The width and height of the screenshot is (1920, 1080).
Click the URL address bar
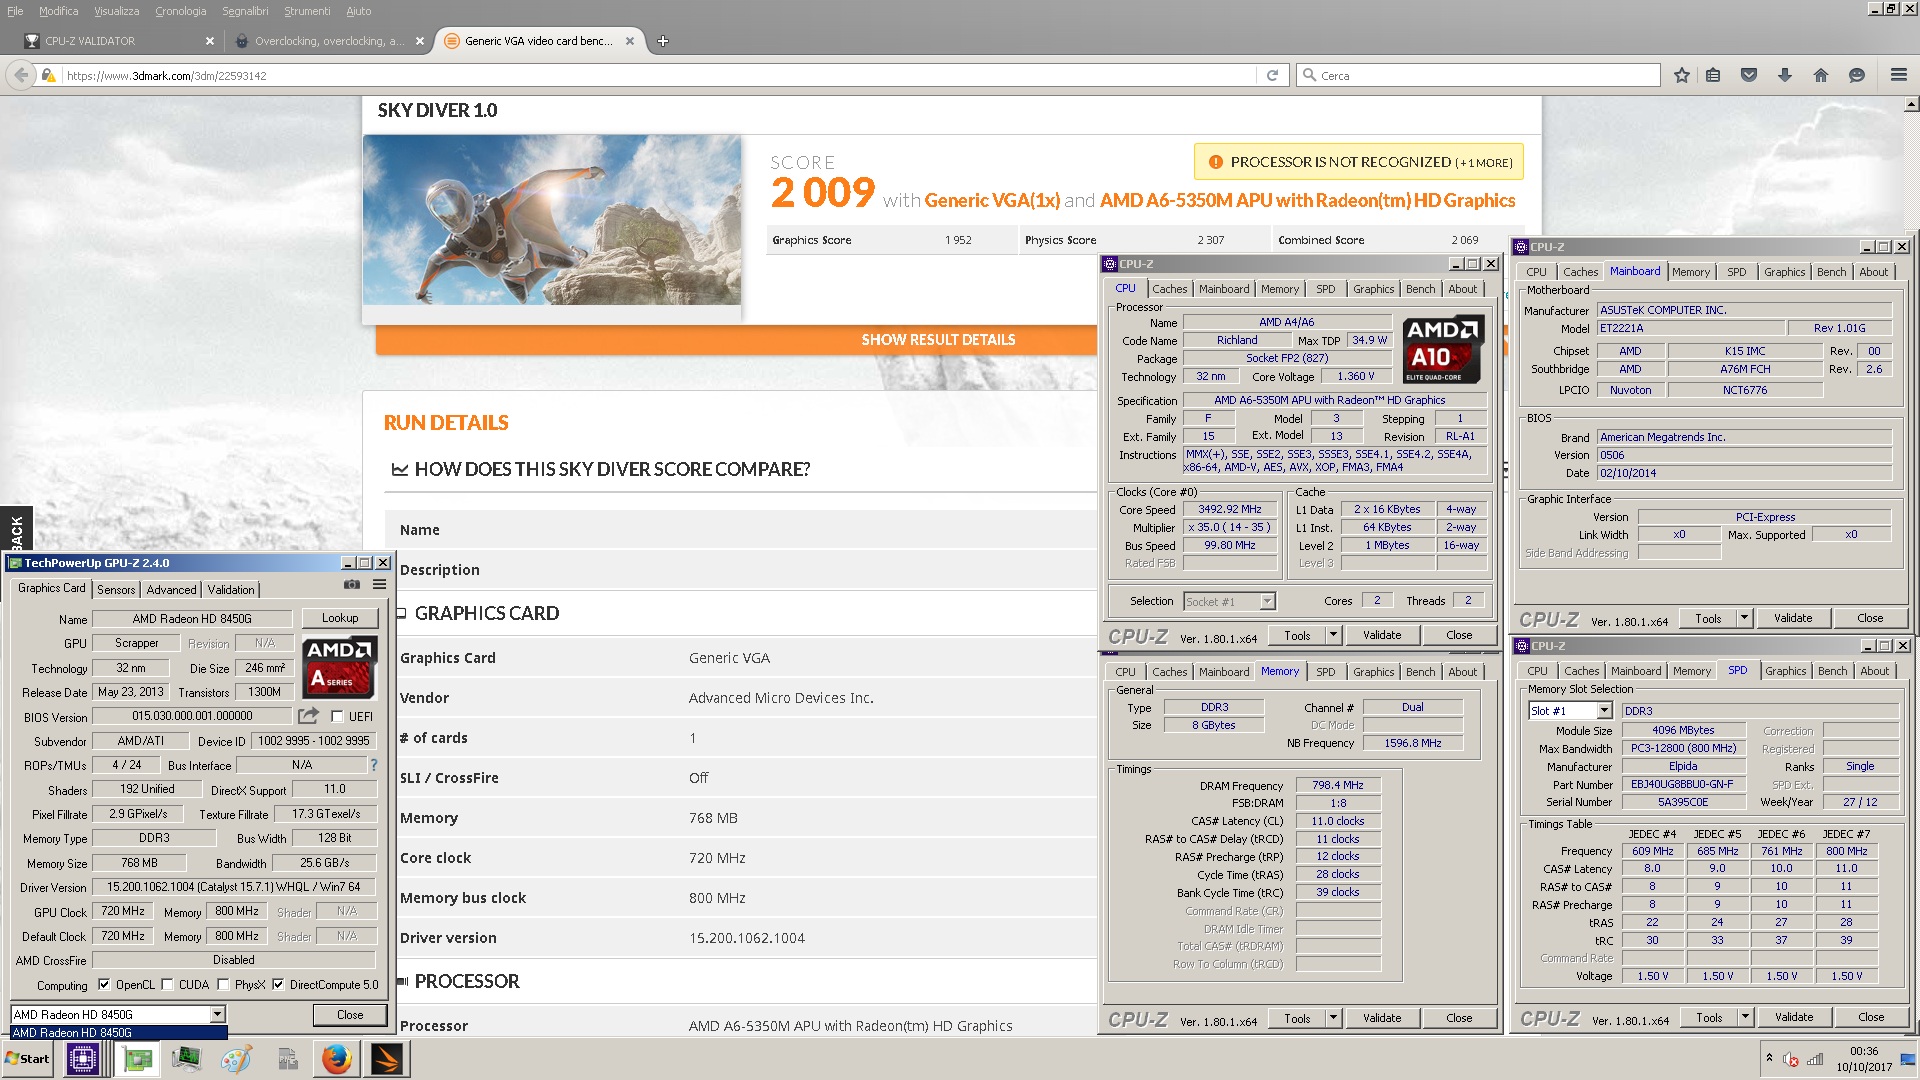[x=660, y=75]
